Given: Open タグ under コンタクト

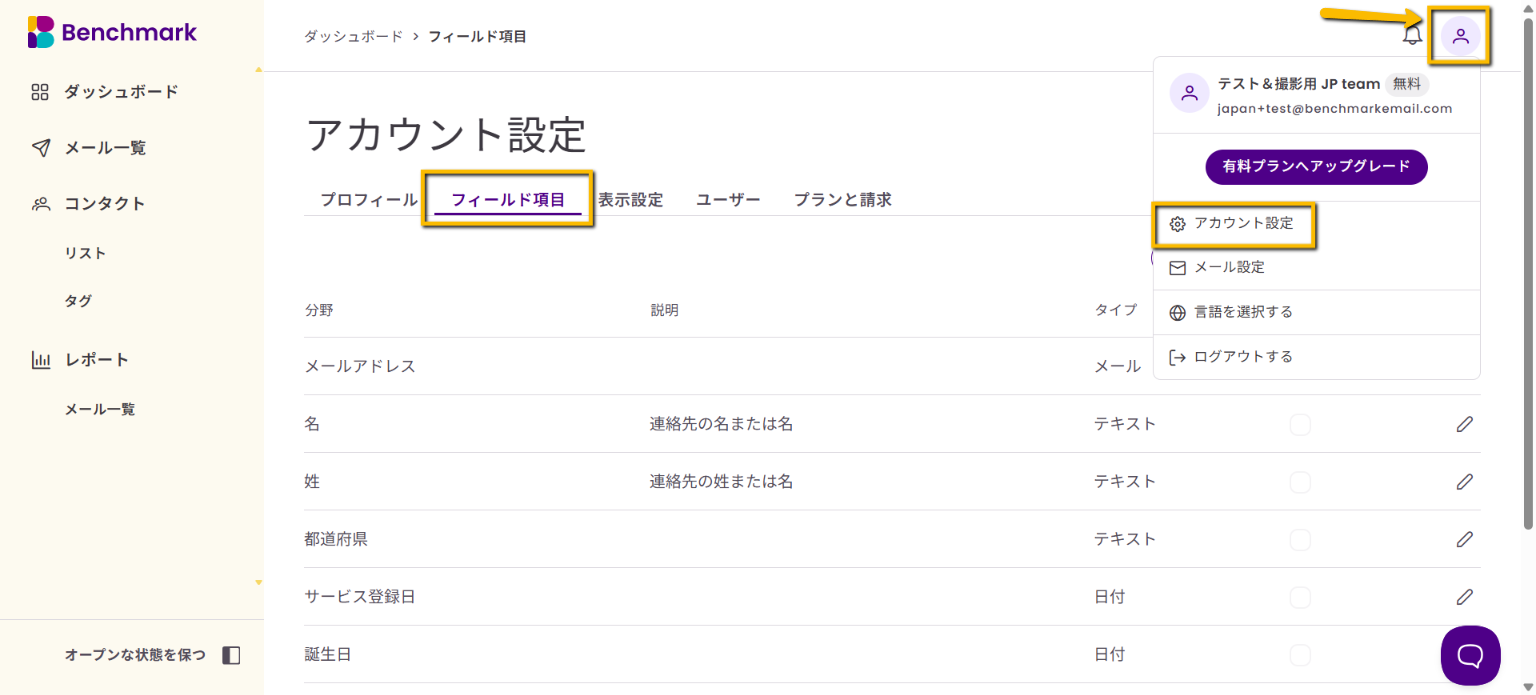Looking at the screenshot, I should pyautogui.click(x=78, y=301).
